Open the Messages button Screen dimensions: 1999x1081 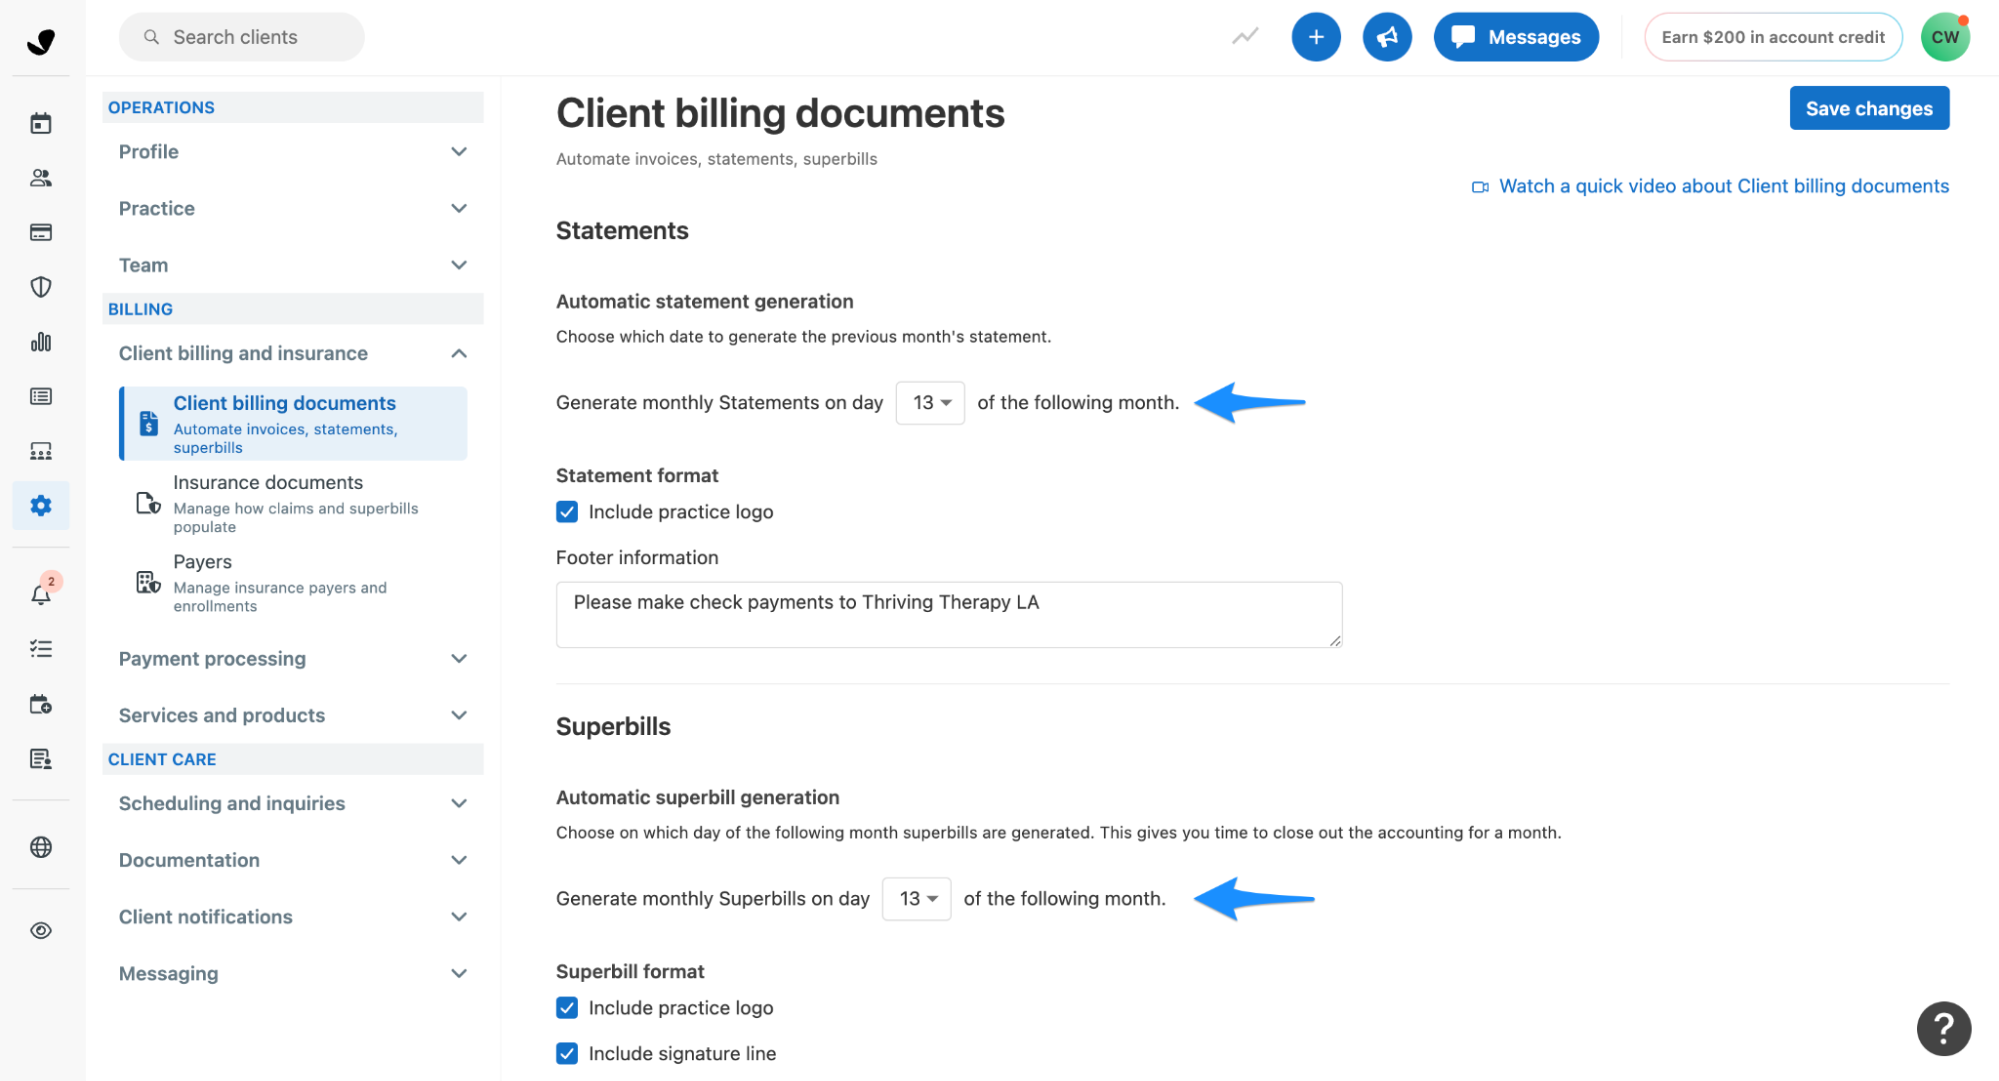click(x=1515, y=37)
